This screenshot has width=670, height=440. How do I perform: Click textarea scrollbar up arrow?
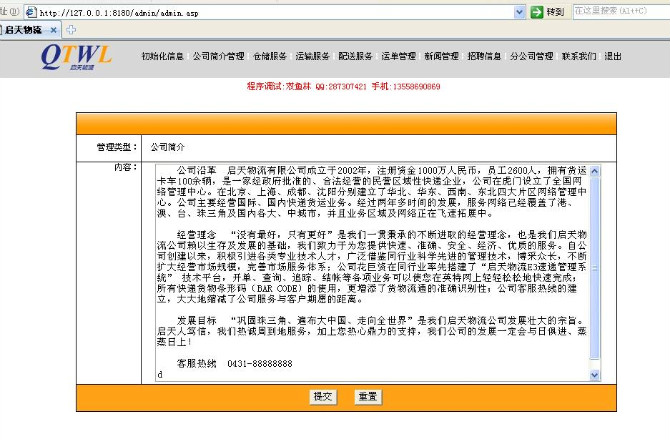(x=595, y=171)
